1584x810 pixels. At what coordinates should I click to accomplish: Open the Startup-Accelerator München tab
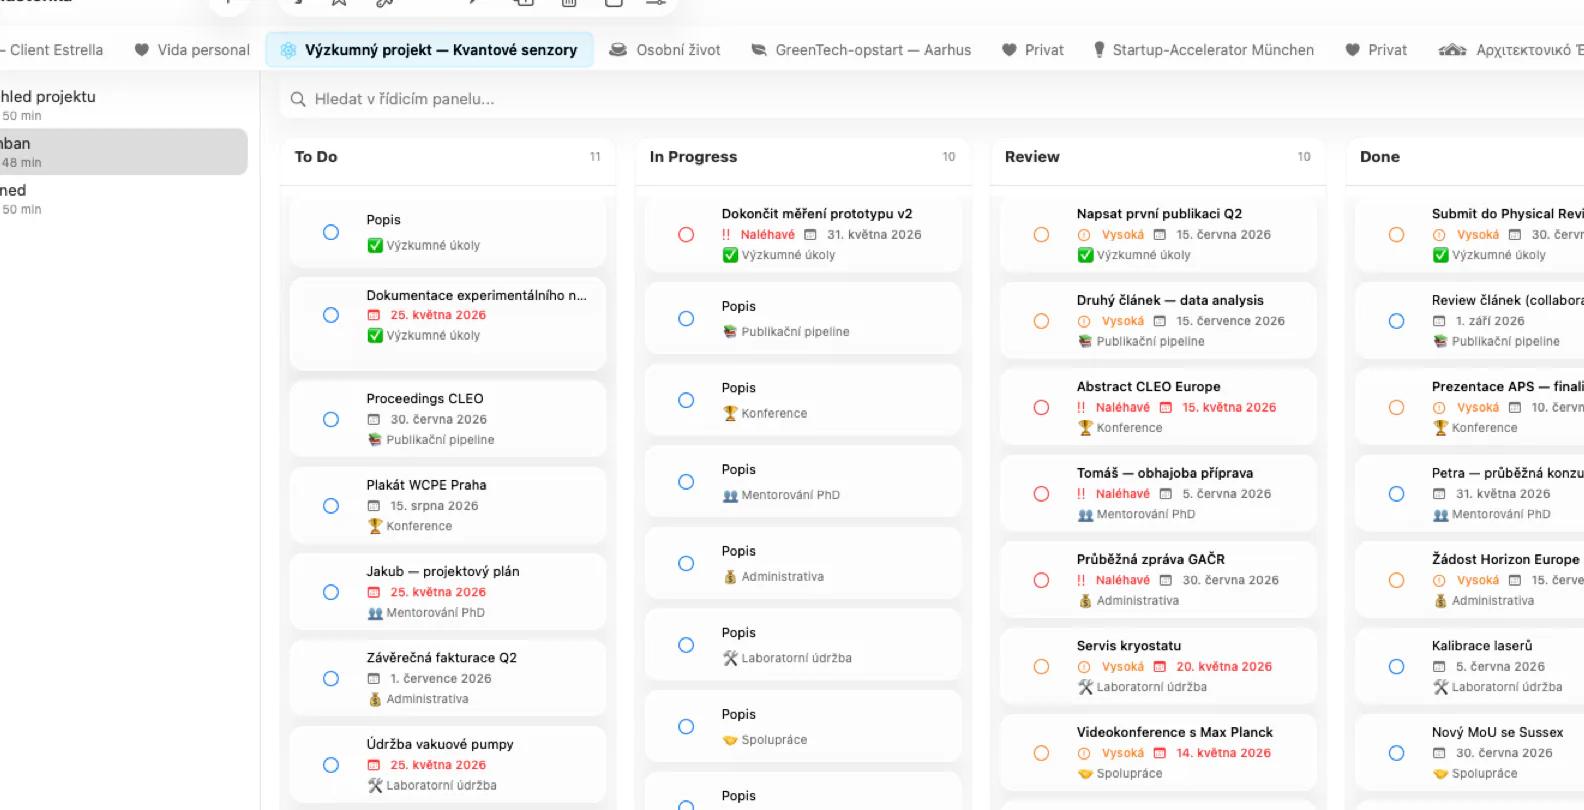(1204, 50)
